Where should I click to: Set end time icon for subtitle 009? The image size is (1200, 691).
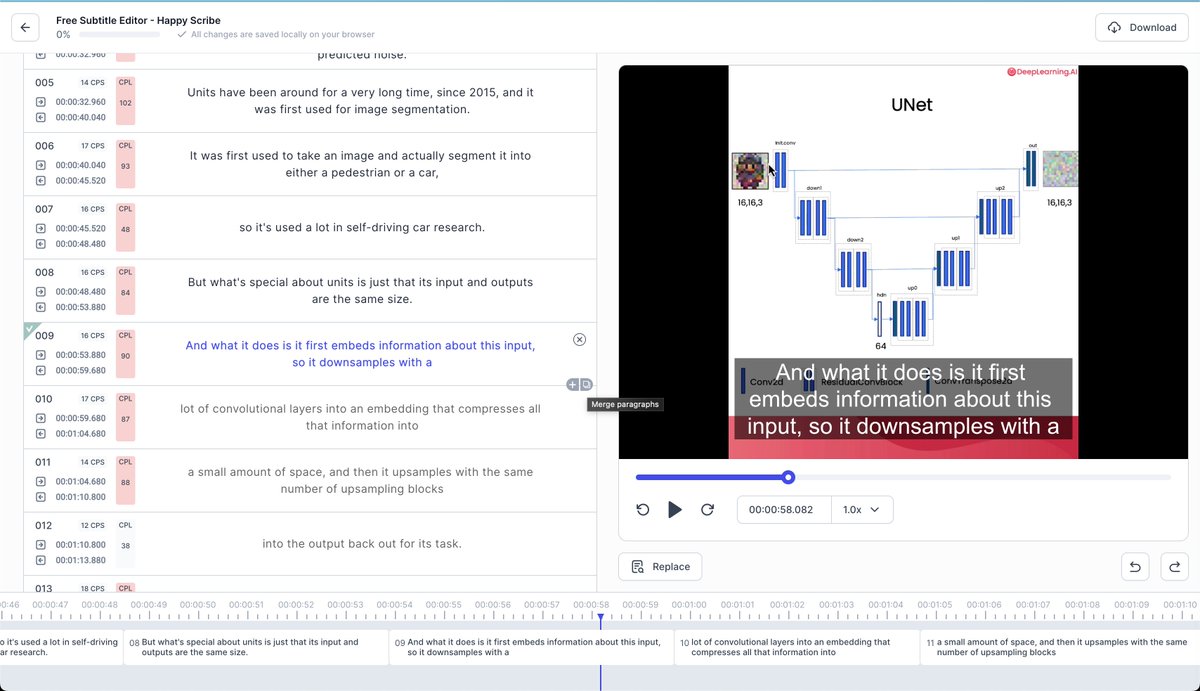click(41, 370)
